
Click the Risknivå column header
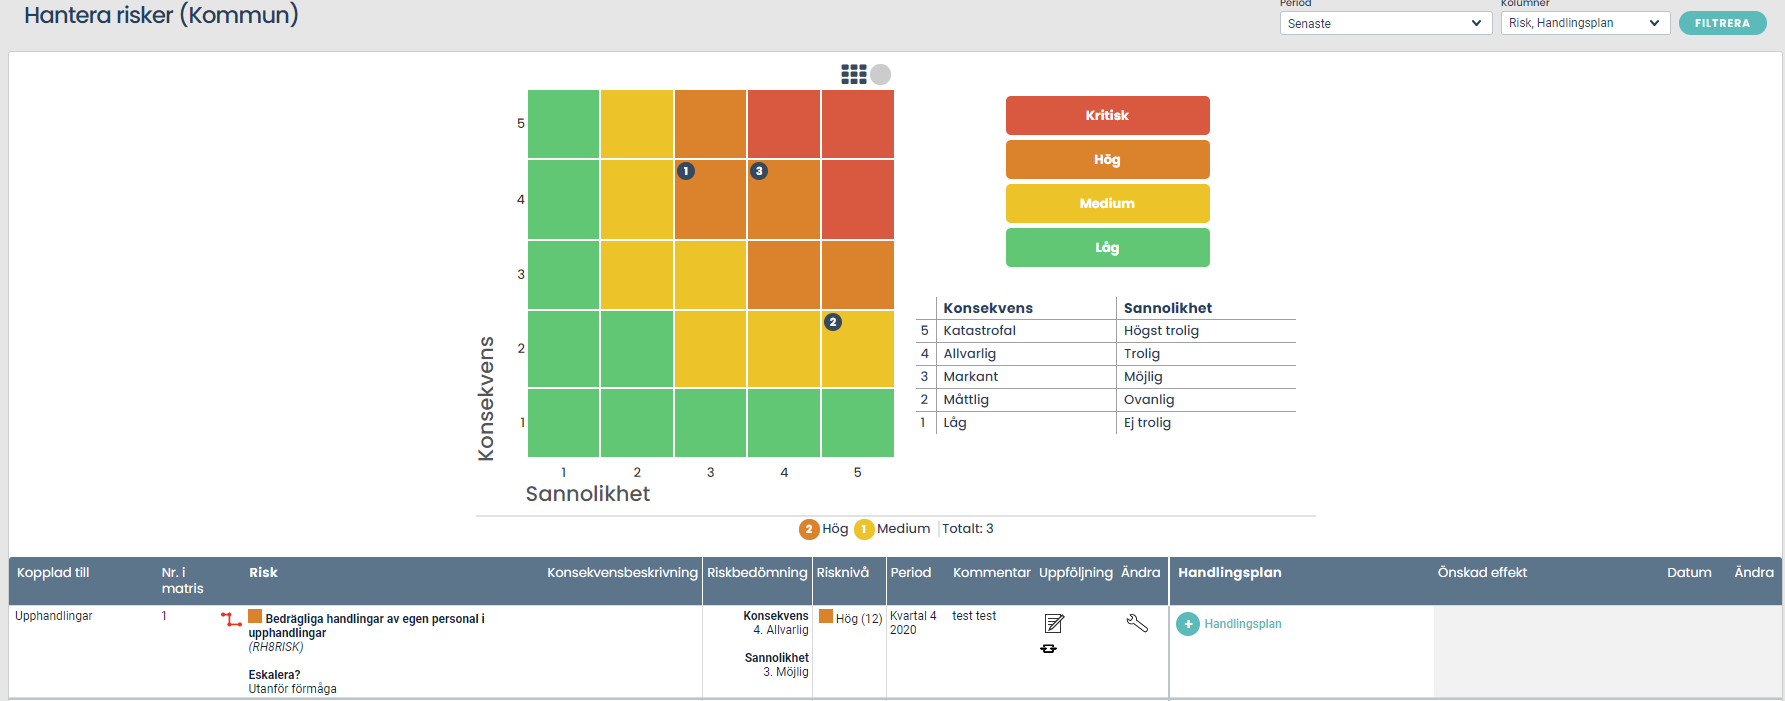[x=842, y=573]
